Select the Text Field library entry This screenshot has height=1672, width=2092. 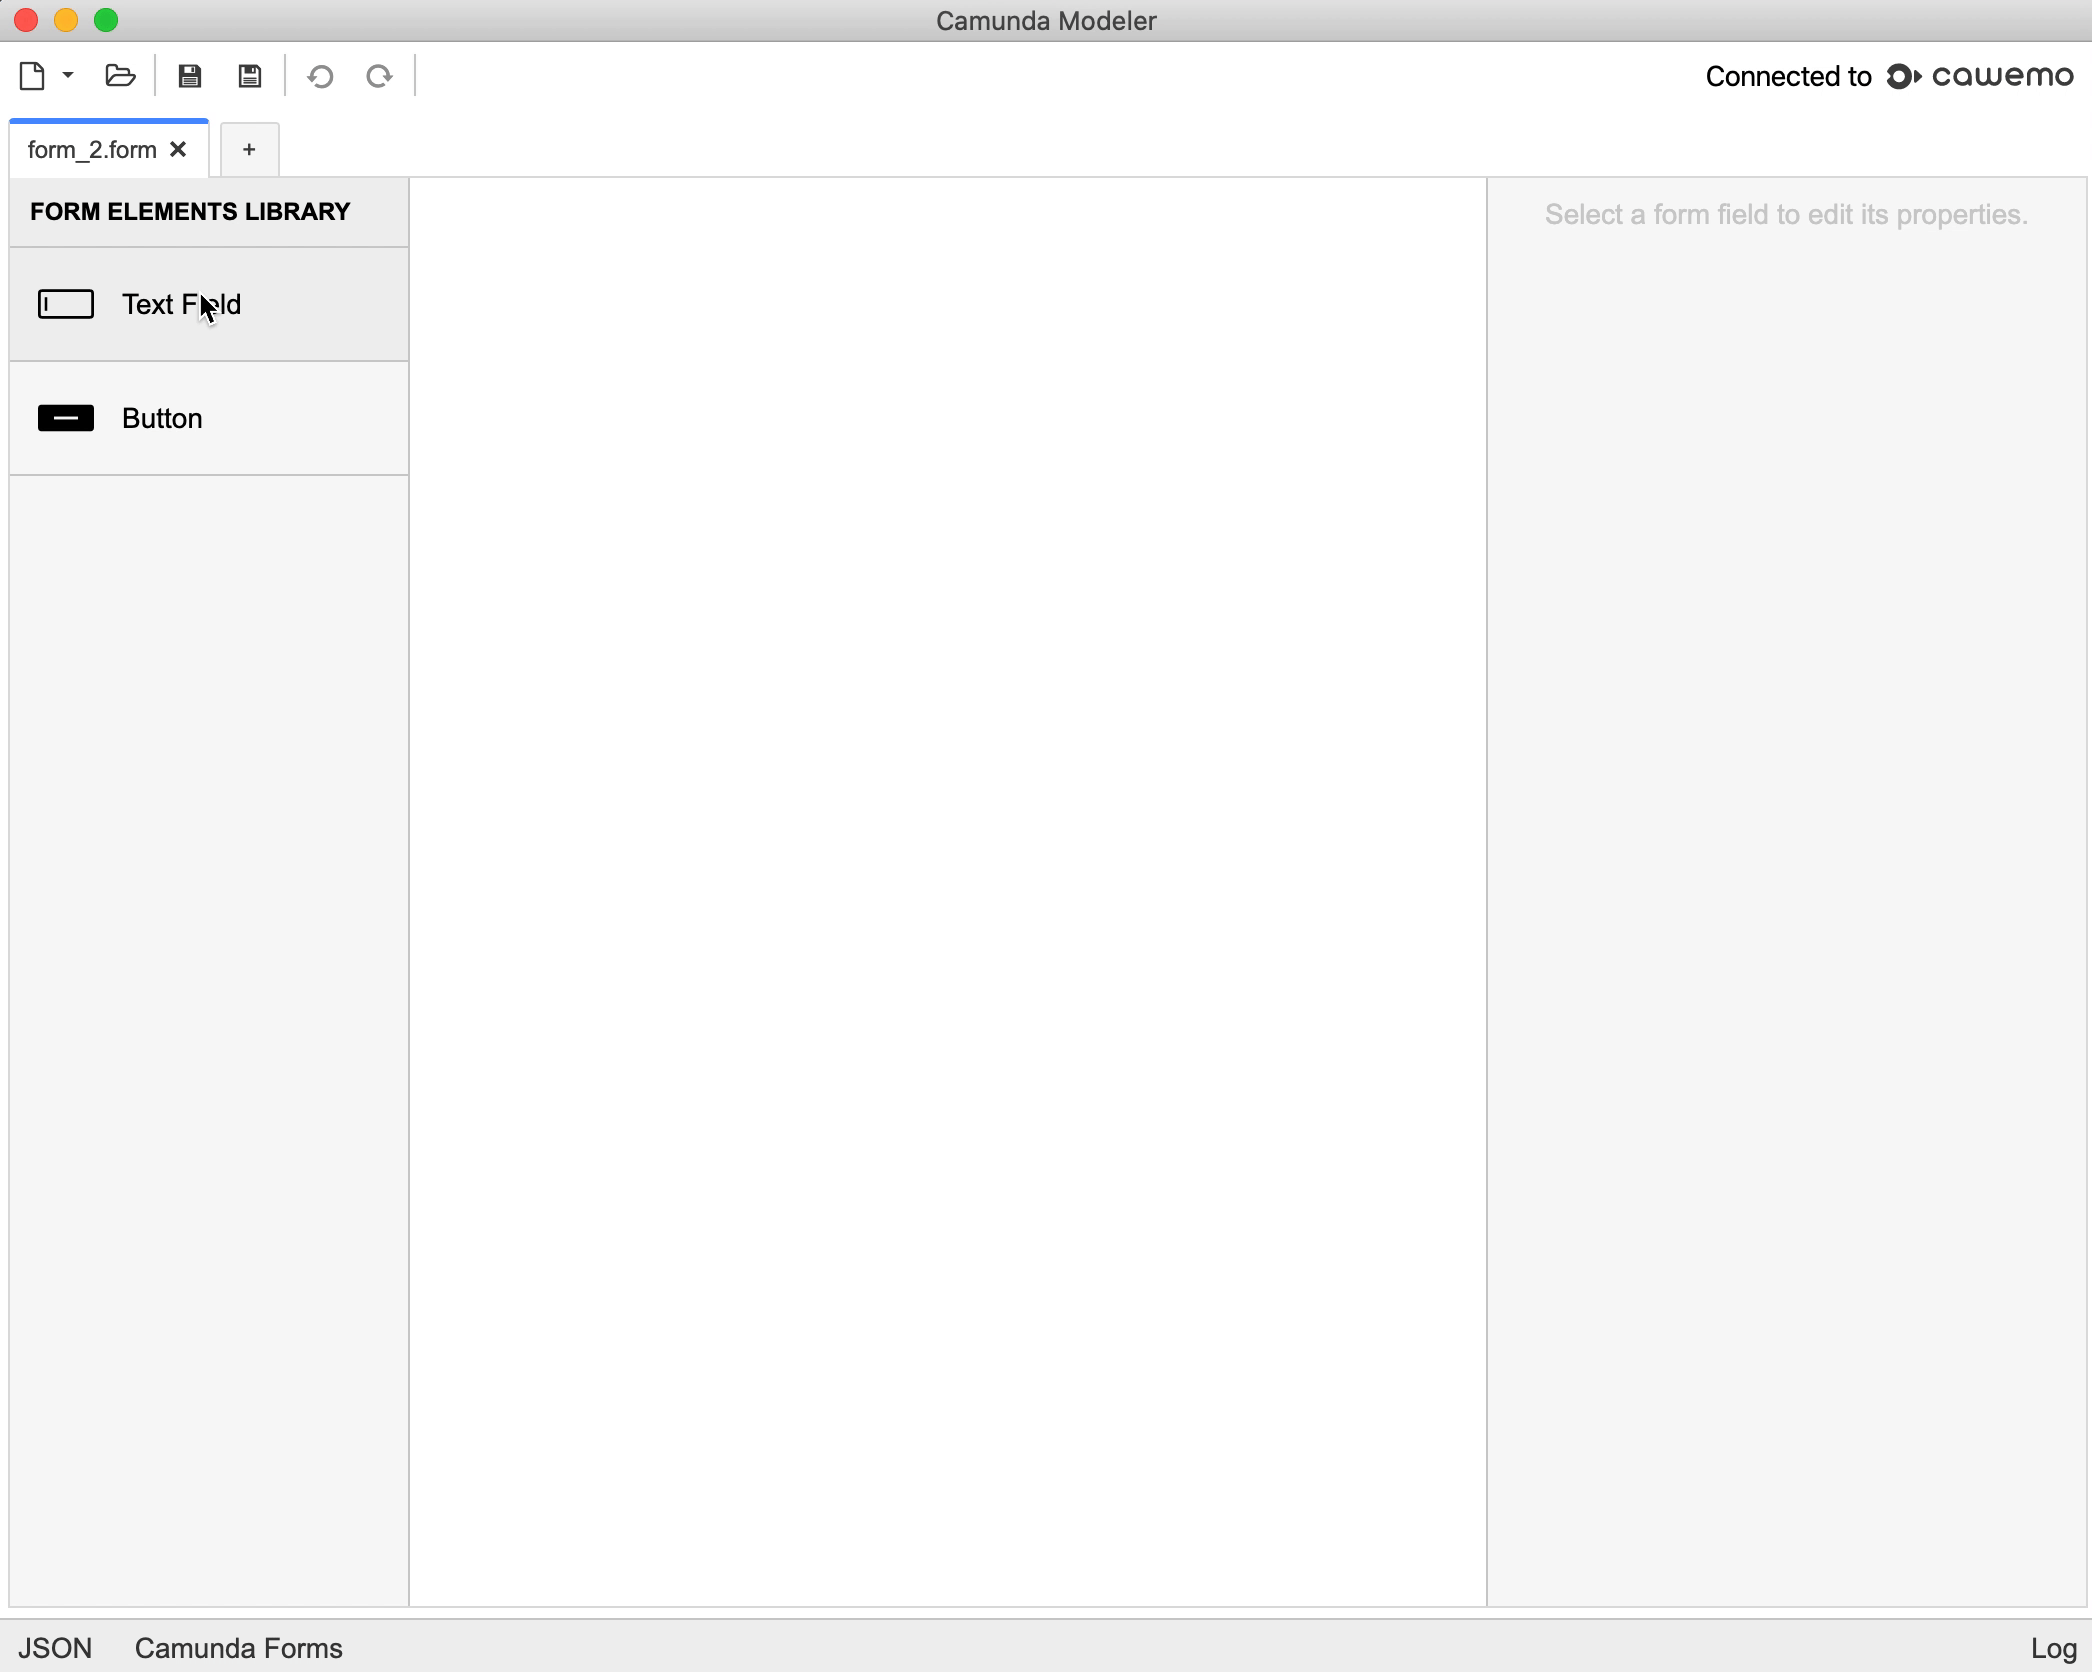tap(181, 304)
